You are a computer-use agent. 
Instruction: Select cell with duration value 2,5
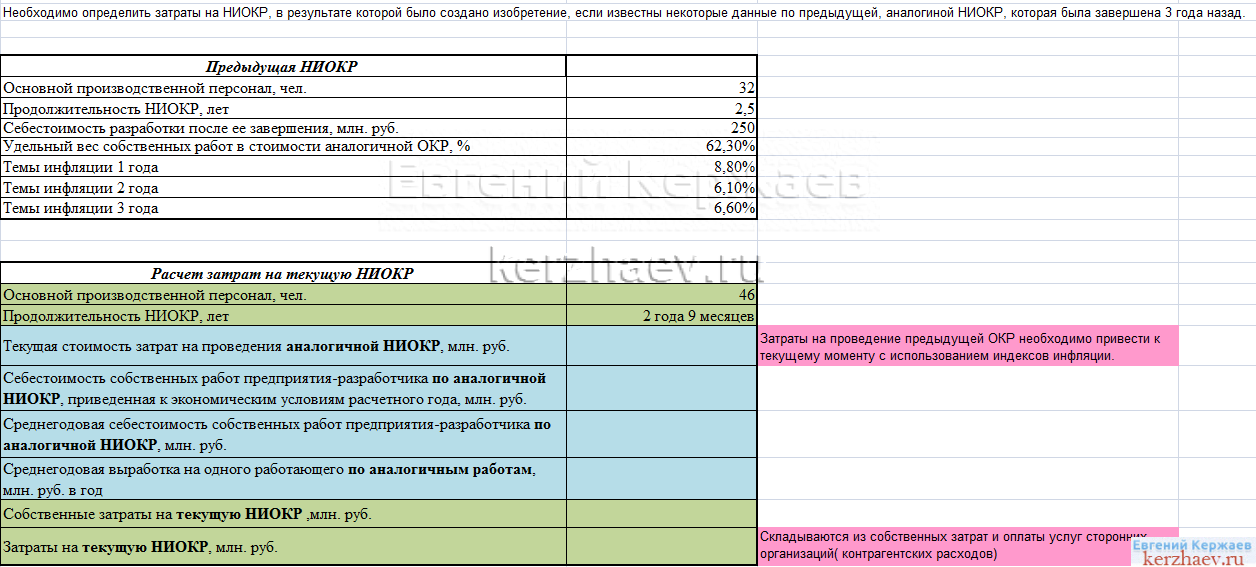coord(662,108)
